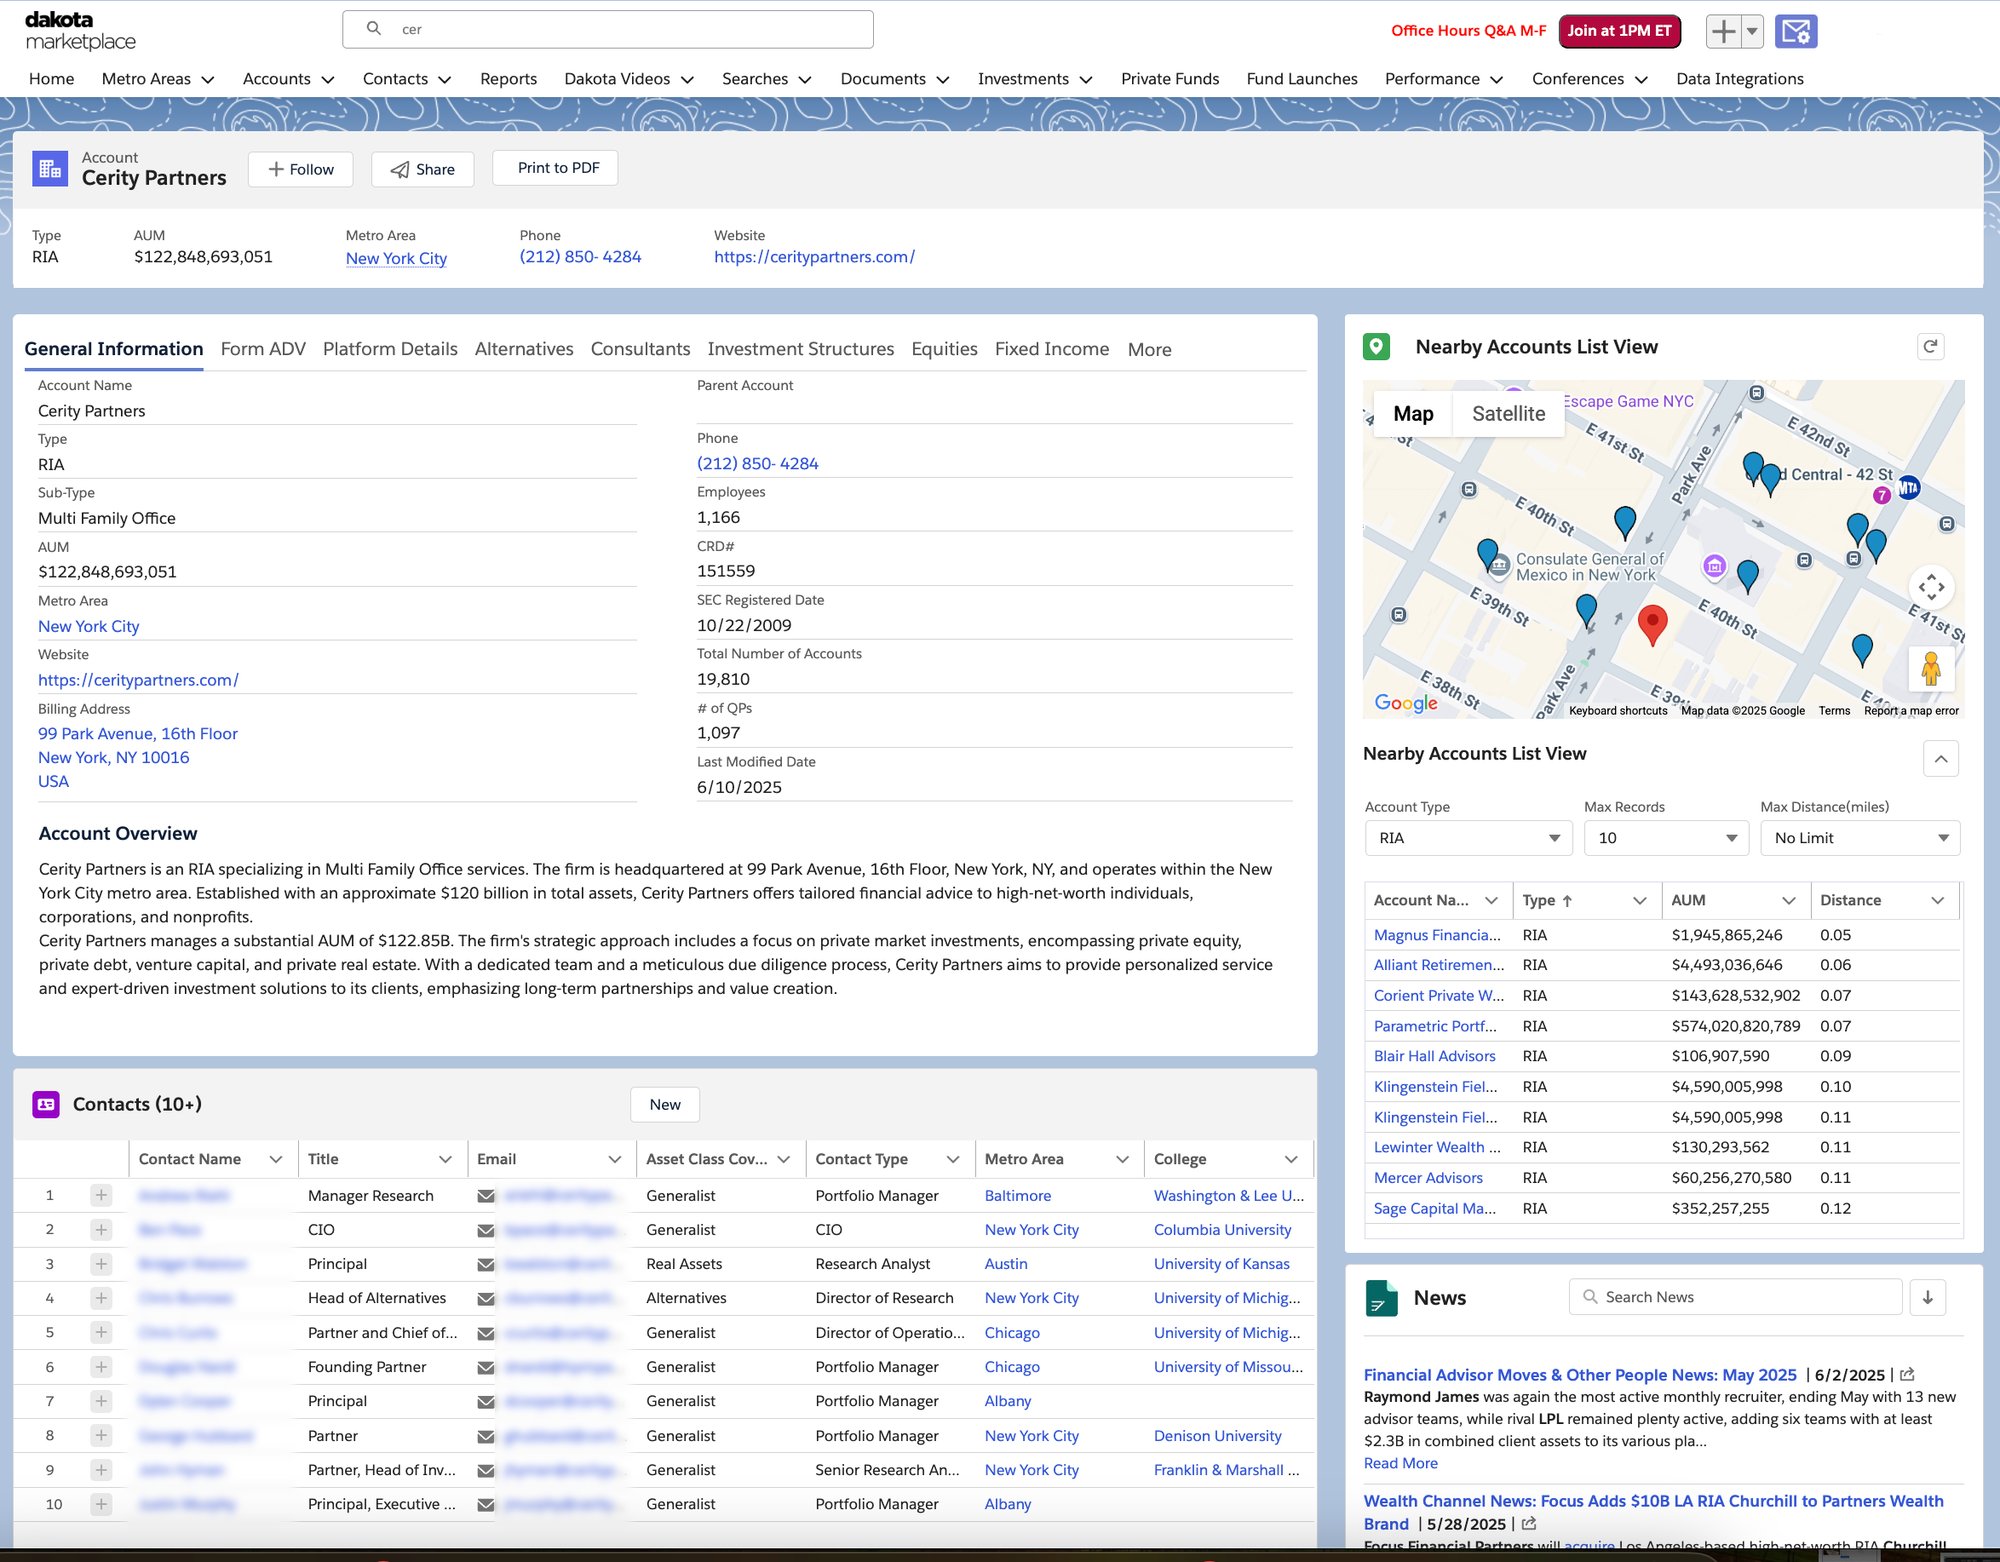Open the Max Records dropdown
Image resolution: width=2000 pixels, height=1562 pixels.
(1665, 838)
